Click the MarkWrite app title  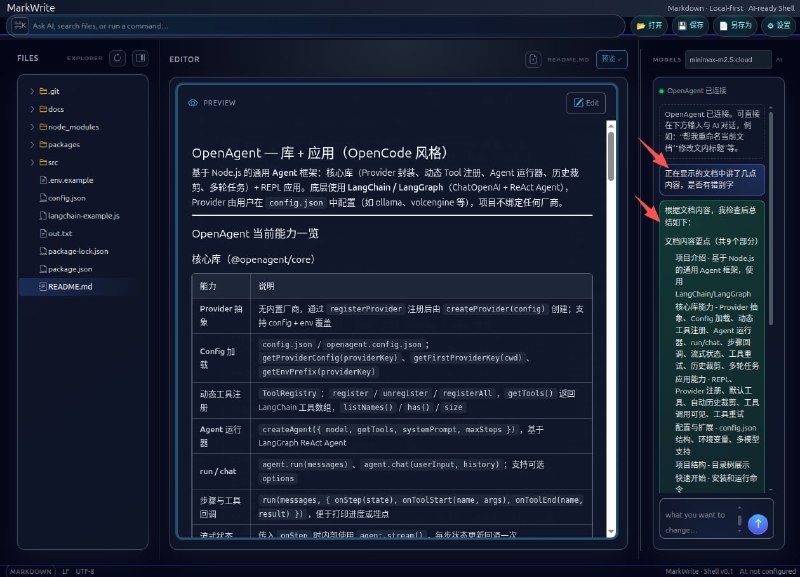point(31,8)
